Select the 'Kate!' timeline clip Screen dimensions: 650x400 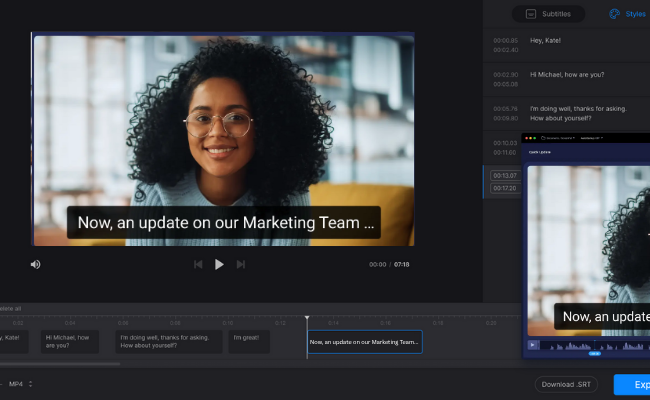[14, 342]
